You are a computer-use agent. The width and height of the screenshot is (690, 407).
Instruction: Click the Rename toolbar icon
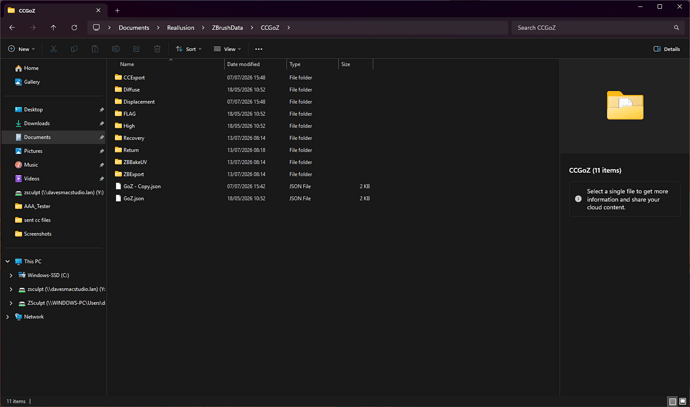116,49
